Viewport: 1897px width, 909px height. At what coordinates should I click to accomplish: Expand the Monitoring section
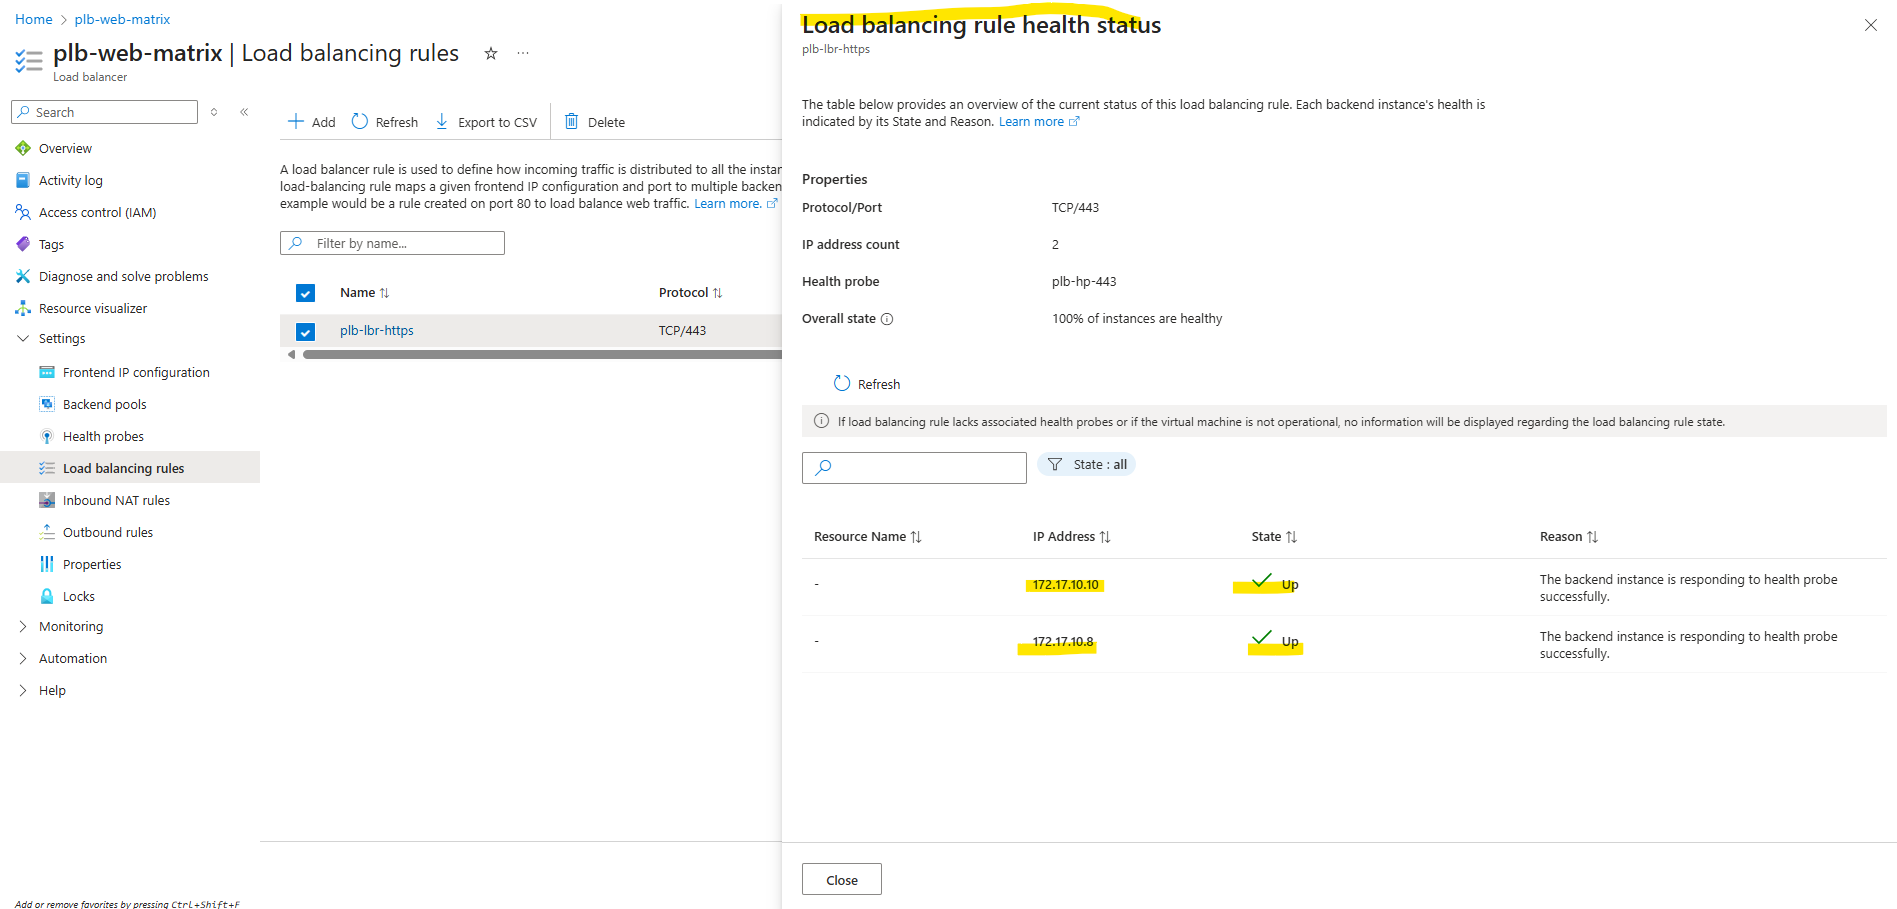23,626
